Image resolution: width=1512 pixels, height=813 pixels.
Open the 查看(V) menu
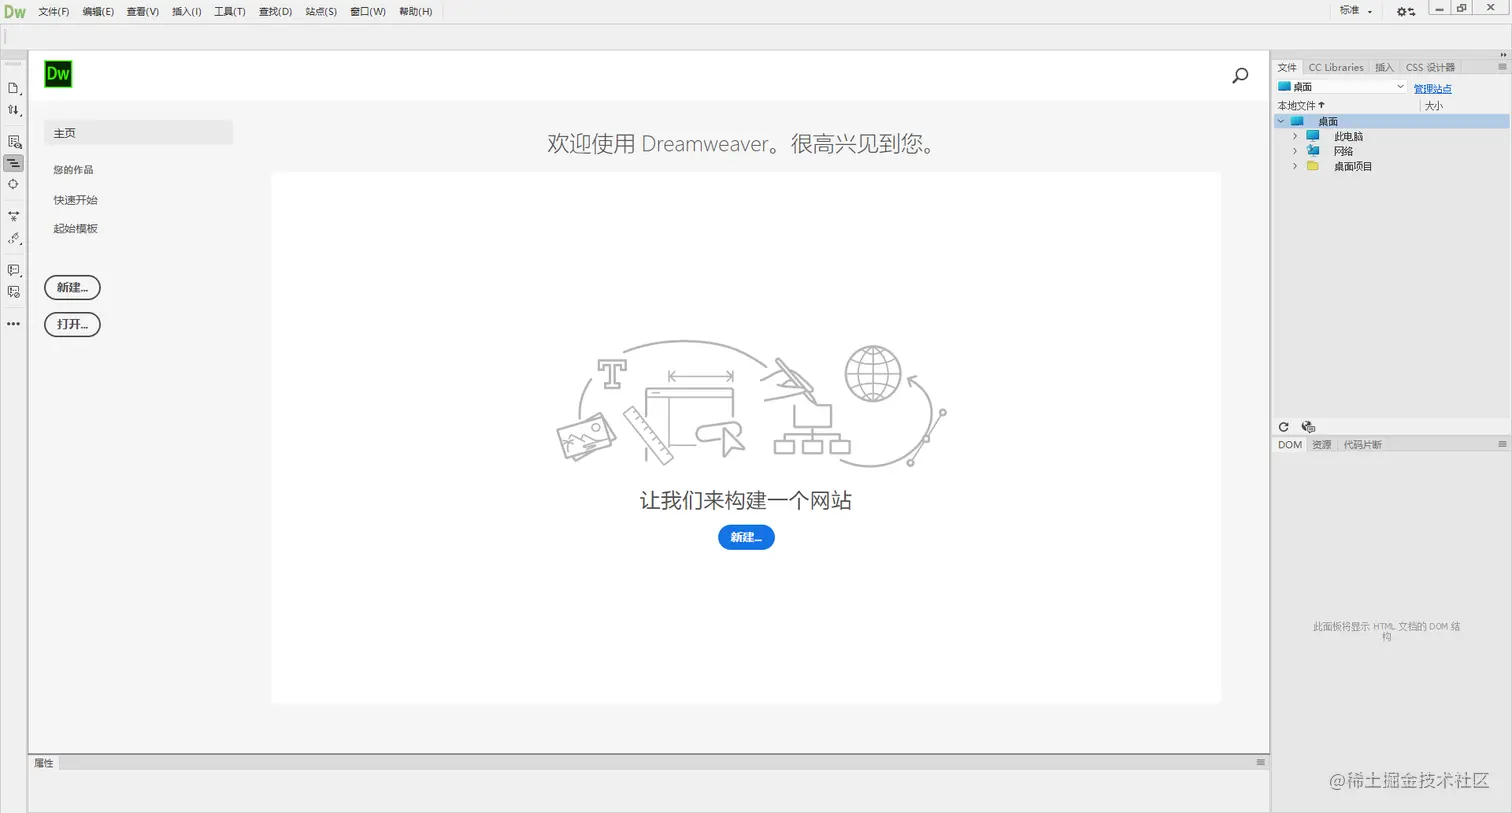(x=143, y=12)
